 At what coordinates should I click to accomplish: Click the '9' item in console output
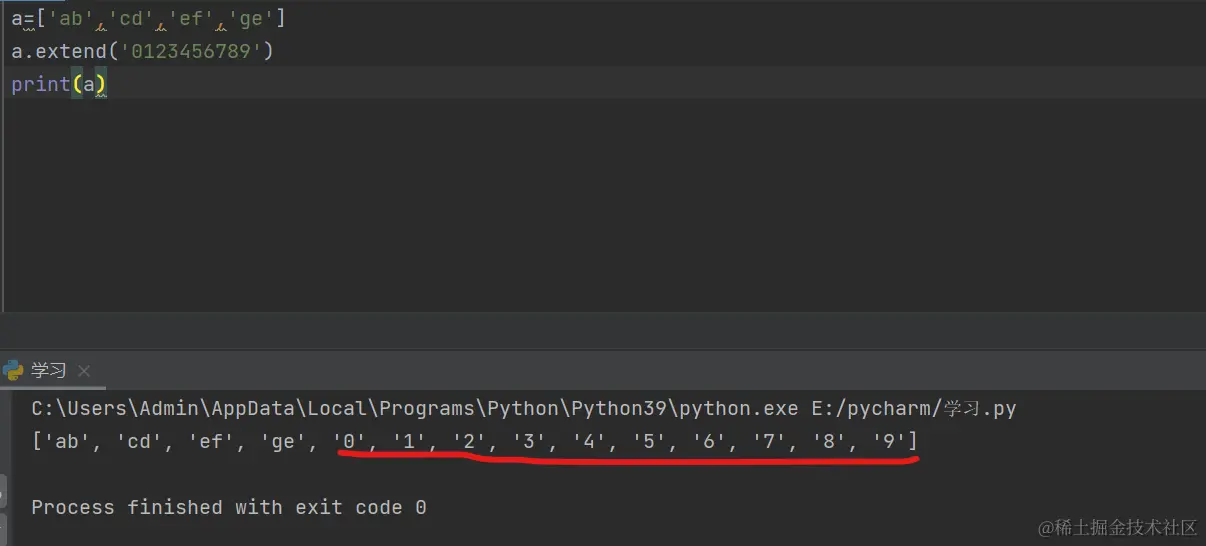(889, 440)
